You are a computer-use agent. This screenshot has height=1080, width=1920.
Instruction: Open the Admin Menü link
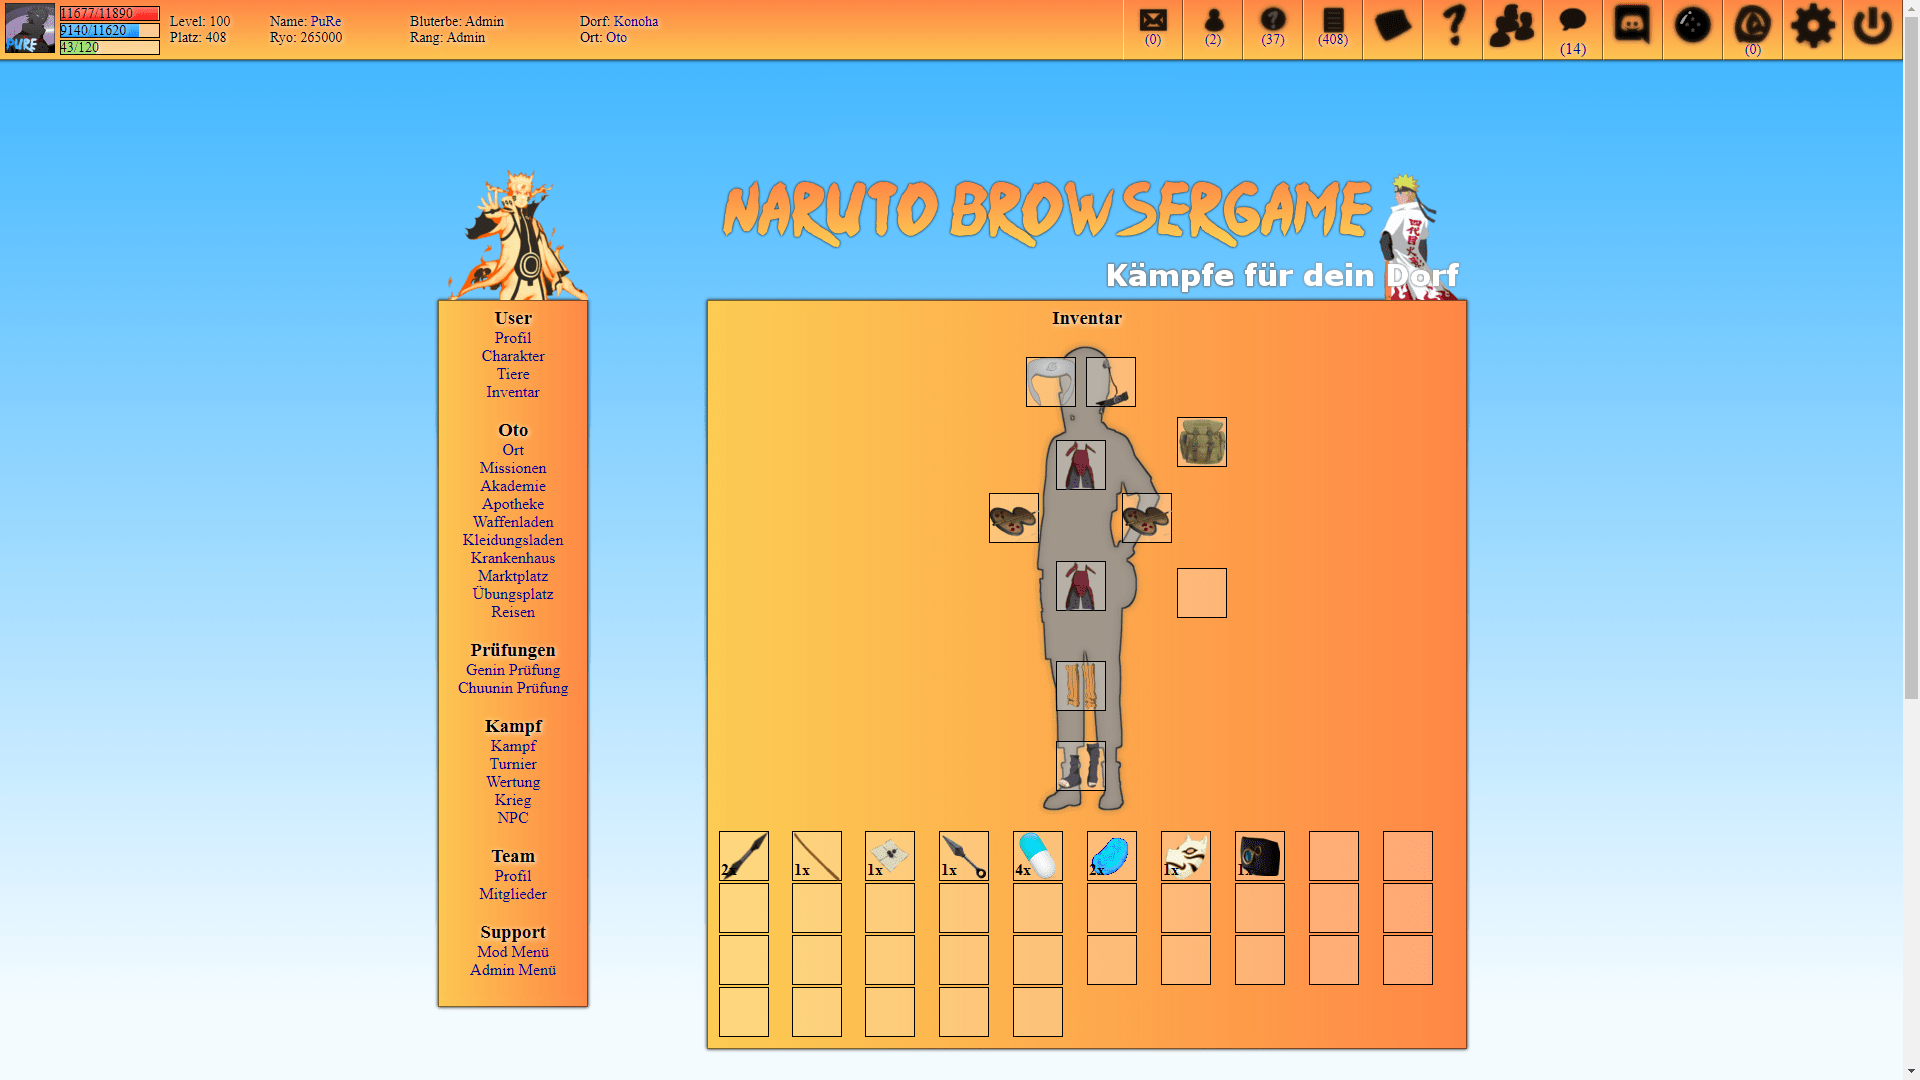[513, 970]
